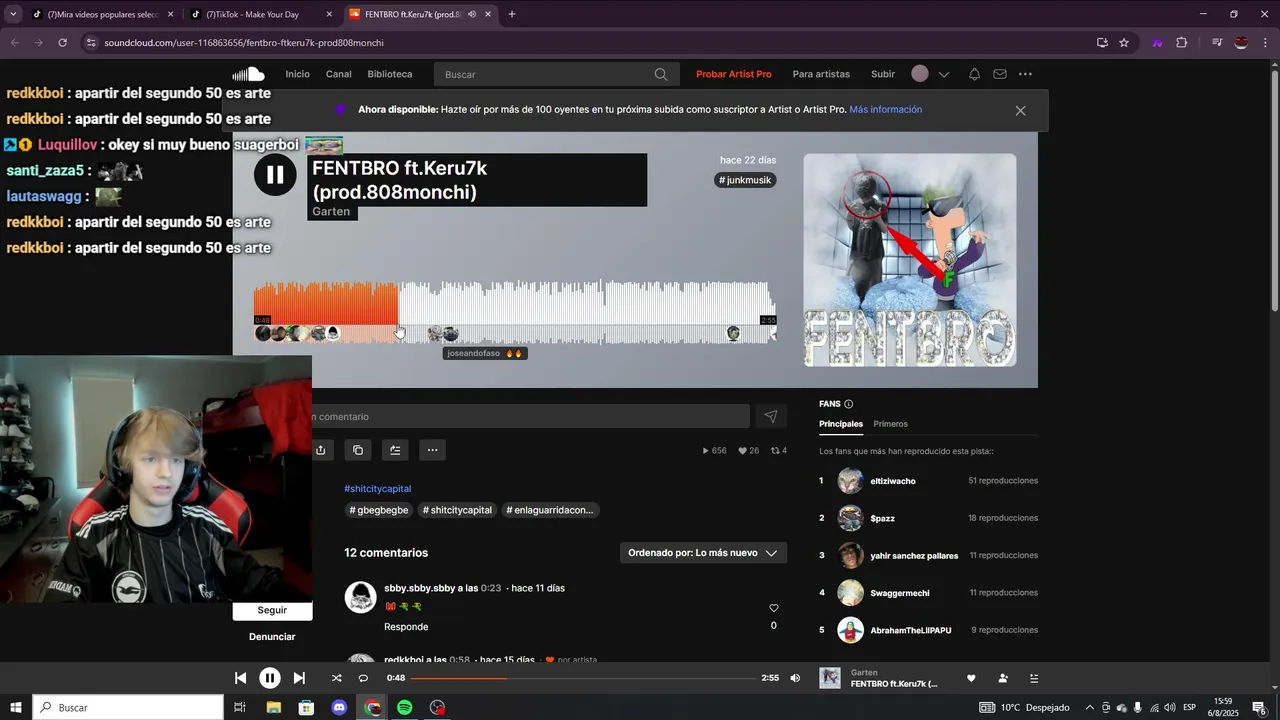Open the #junkmusik tag

(x=745, y=180)
